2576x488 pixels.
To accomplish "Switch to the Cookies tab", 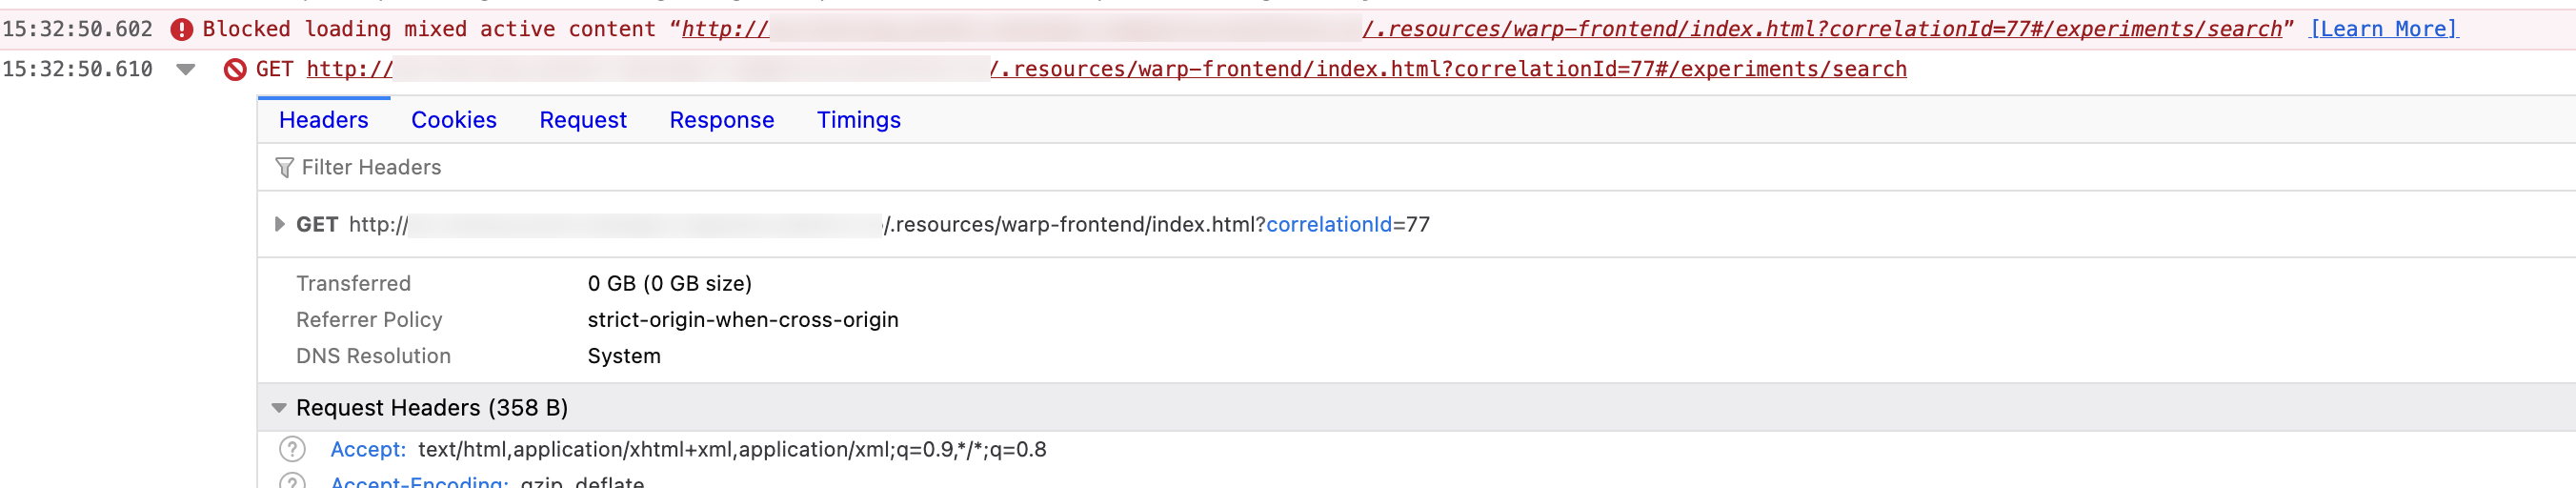I will pyautogui.click(x=453, y=120).
